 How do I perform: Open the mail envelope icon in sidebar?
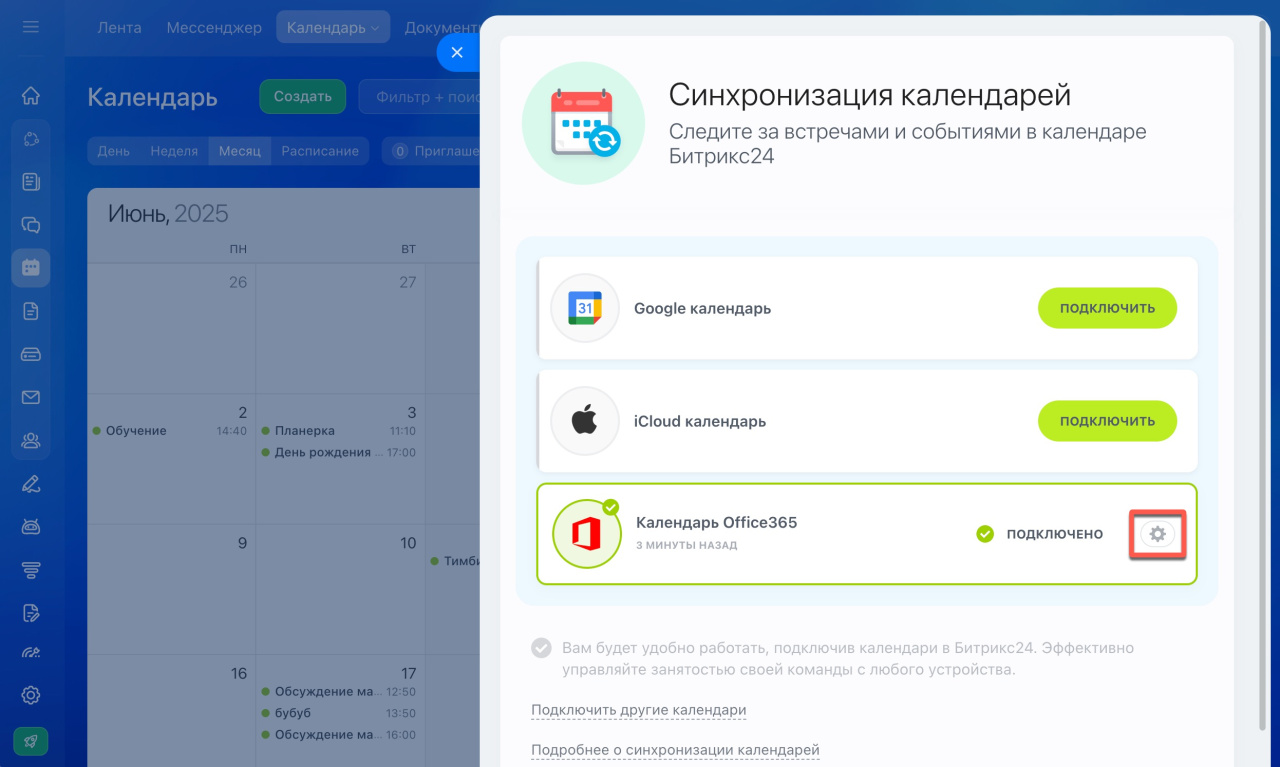click(31, 397)
